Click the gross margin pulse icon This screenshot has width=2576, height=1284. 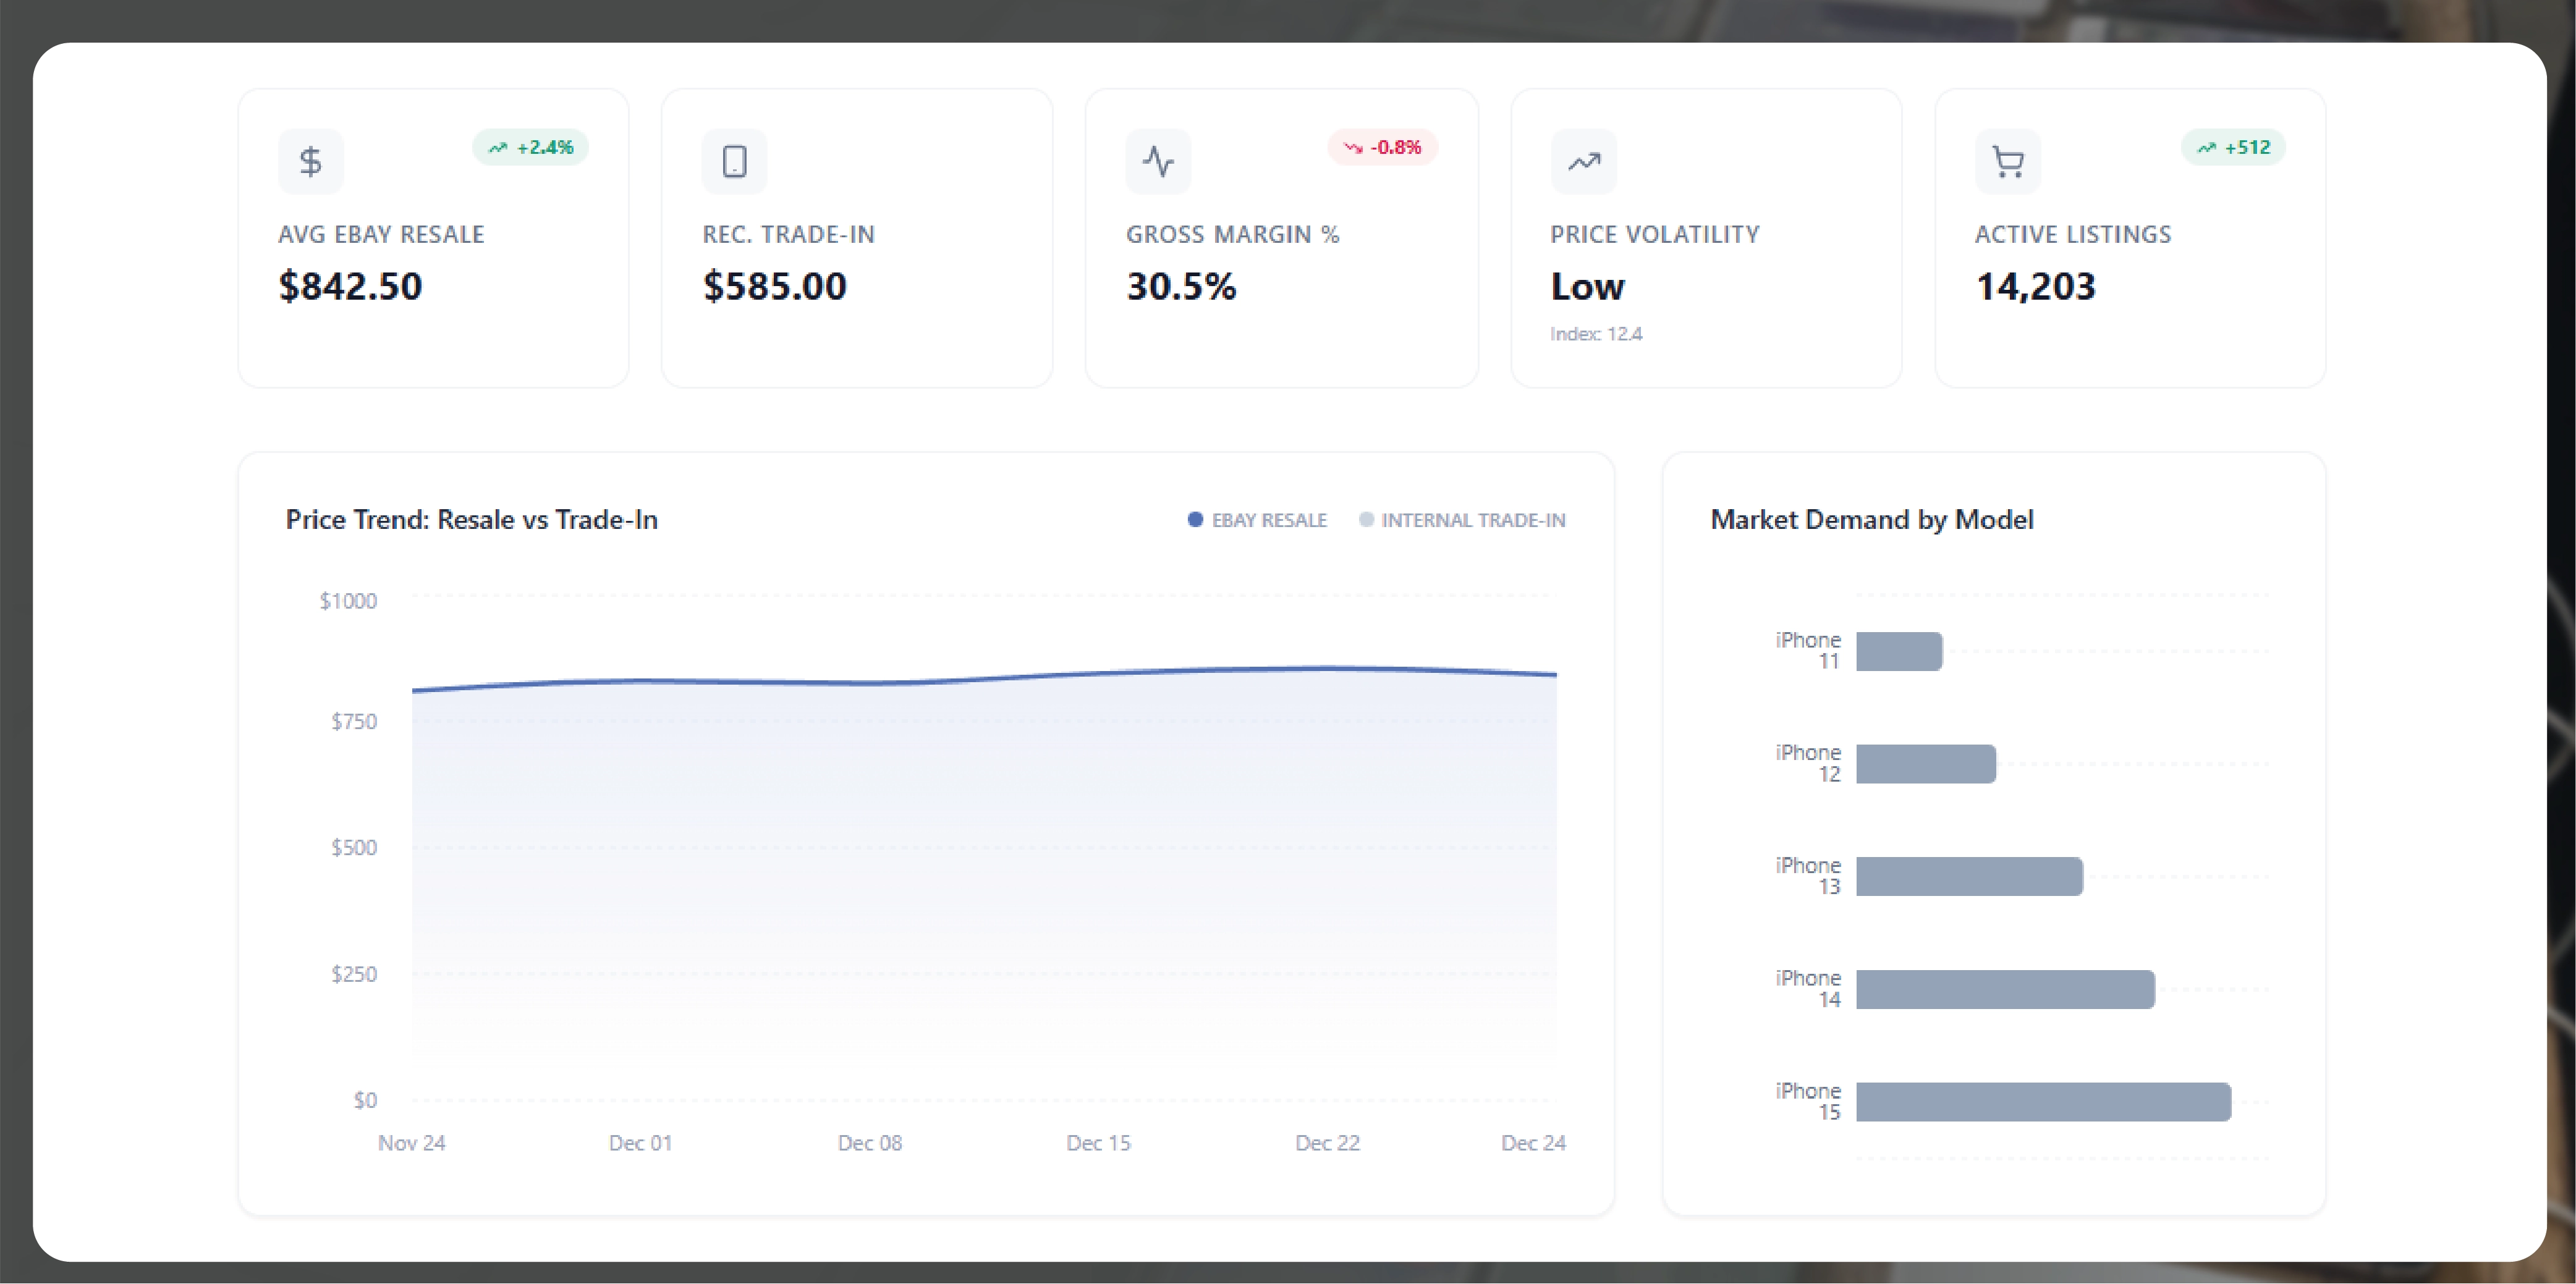1158,161
